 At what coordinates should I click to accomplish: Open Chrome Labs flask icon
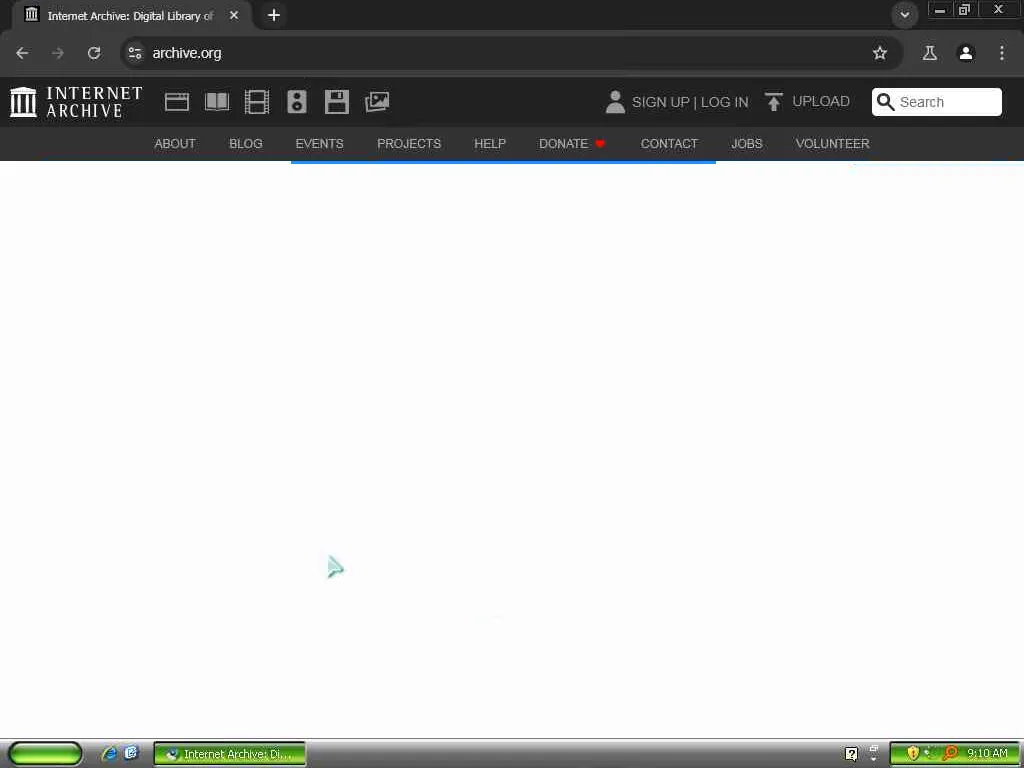930,53
